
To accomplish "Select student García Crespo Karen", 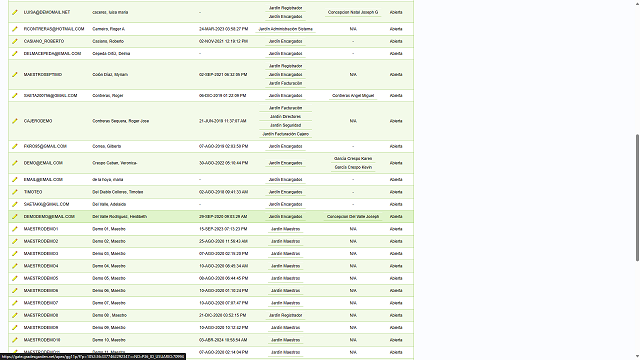I will point(353,158).
